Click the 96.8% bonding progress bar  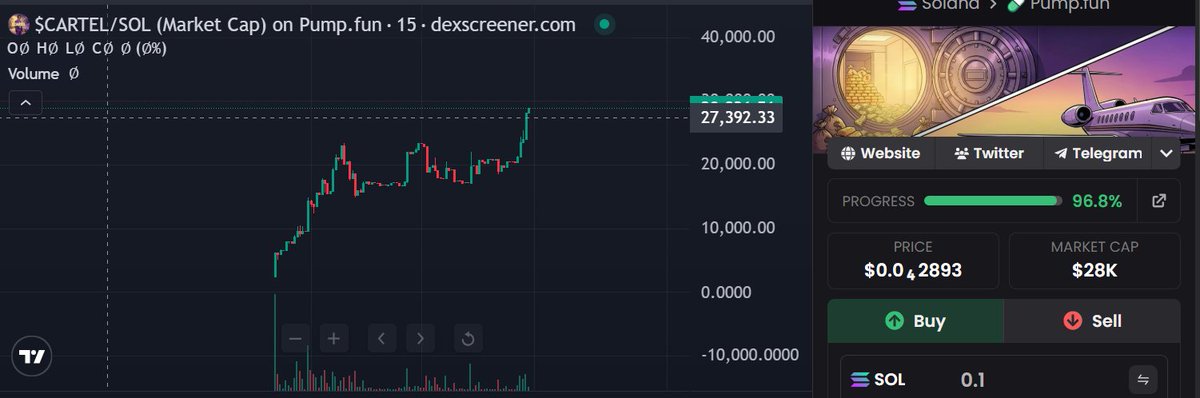[993, 201]
